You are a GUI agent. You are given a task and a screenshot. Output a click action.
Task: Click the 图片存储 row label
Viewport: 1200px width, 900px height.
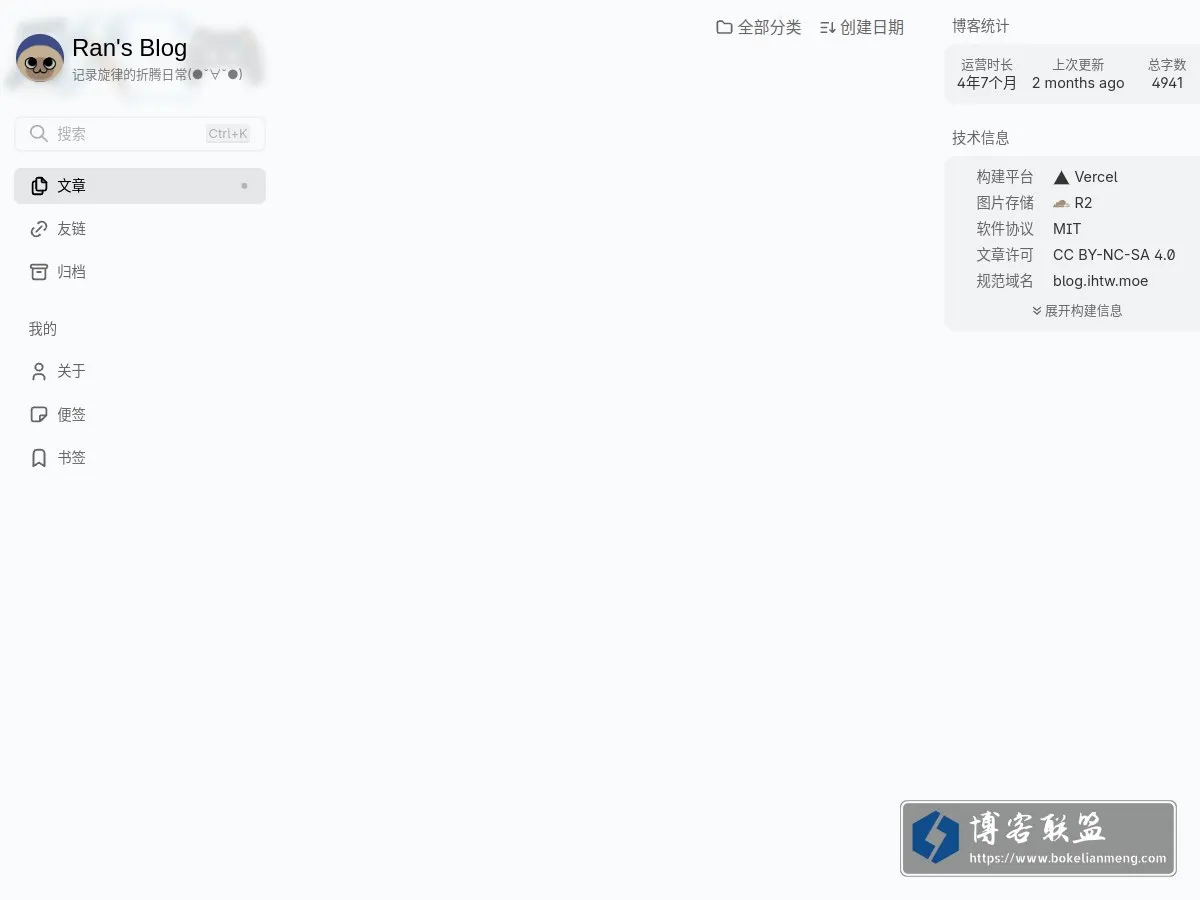tap(1005, 203)
